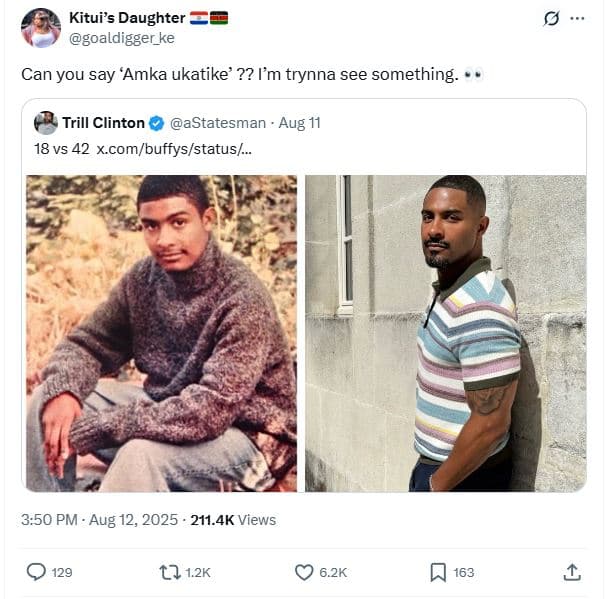The height and width of the screenshot is (599, 615).
Task: Click the Trill Clinton quoted name
Action: (x=104, y=123)
